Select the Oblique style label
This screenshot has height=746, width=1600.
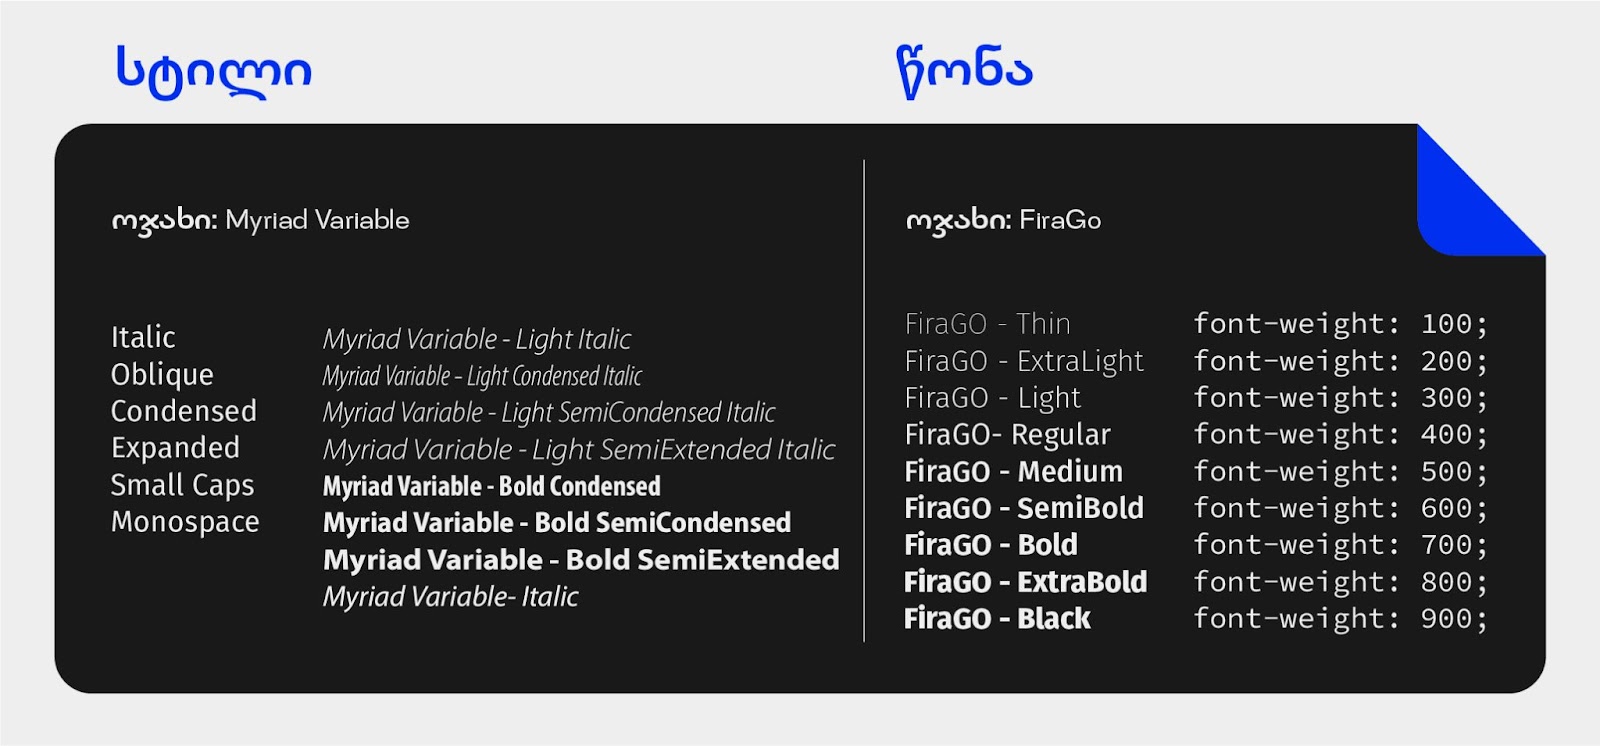point(162,375)
